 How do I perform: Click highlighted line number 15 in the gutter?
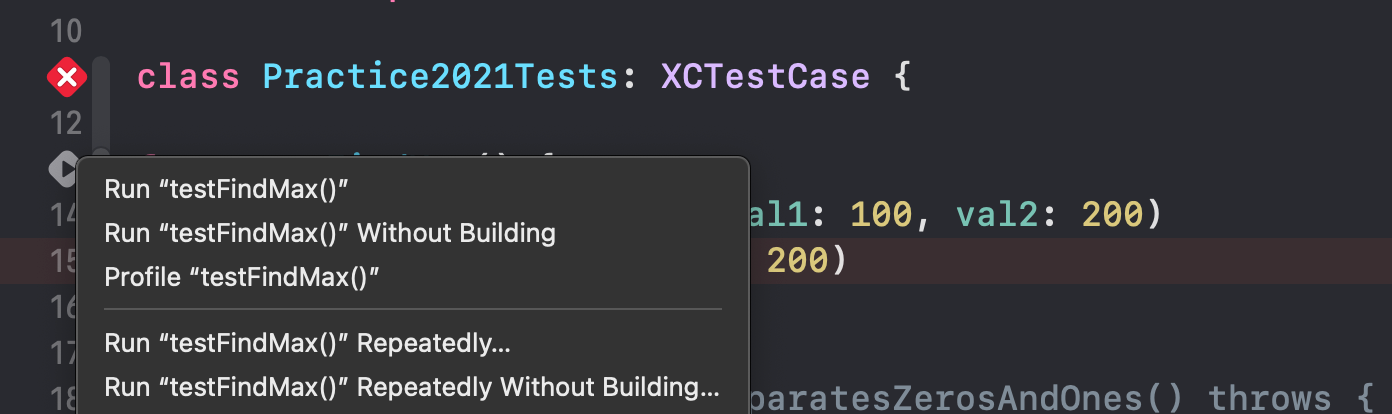pos(64,261)
